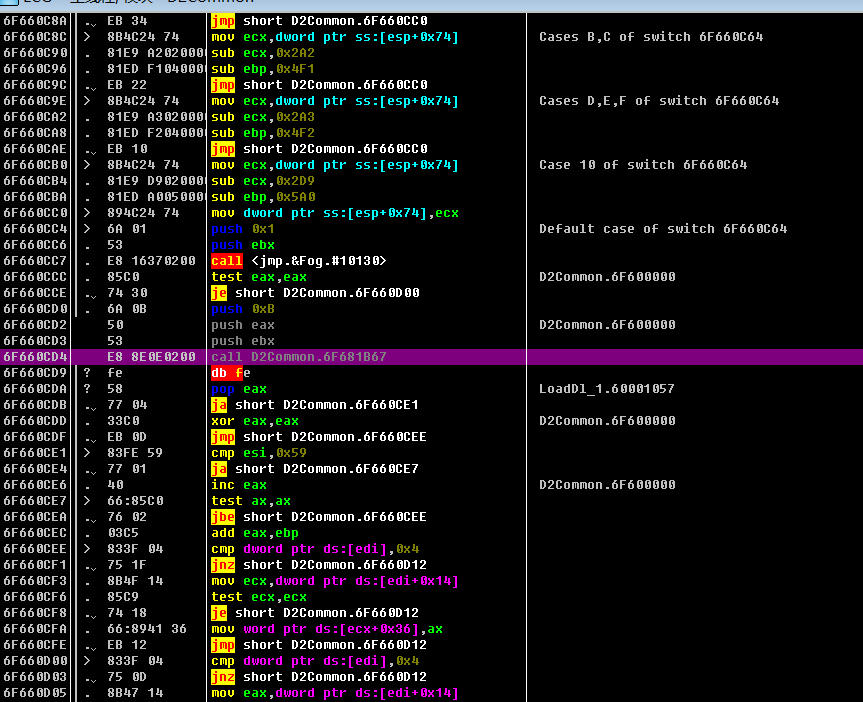Click 'ja short D2Common.6F660CE7' instruction
This screenshot has height=702, width=863.
click(315, 469)
